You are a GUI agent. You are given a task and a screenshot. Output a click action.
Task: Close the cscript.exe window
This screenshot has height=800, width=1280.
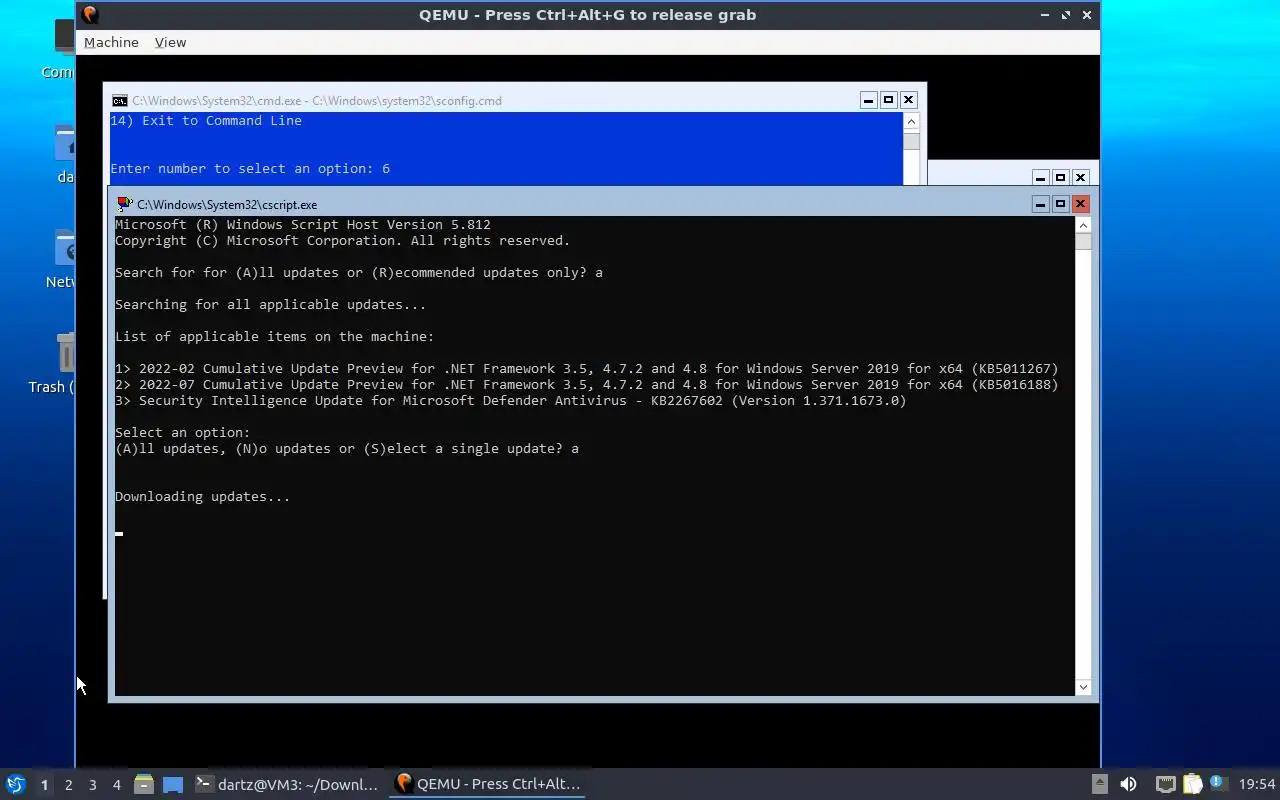[1080, 204]
